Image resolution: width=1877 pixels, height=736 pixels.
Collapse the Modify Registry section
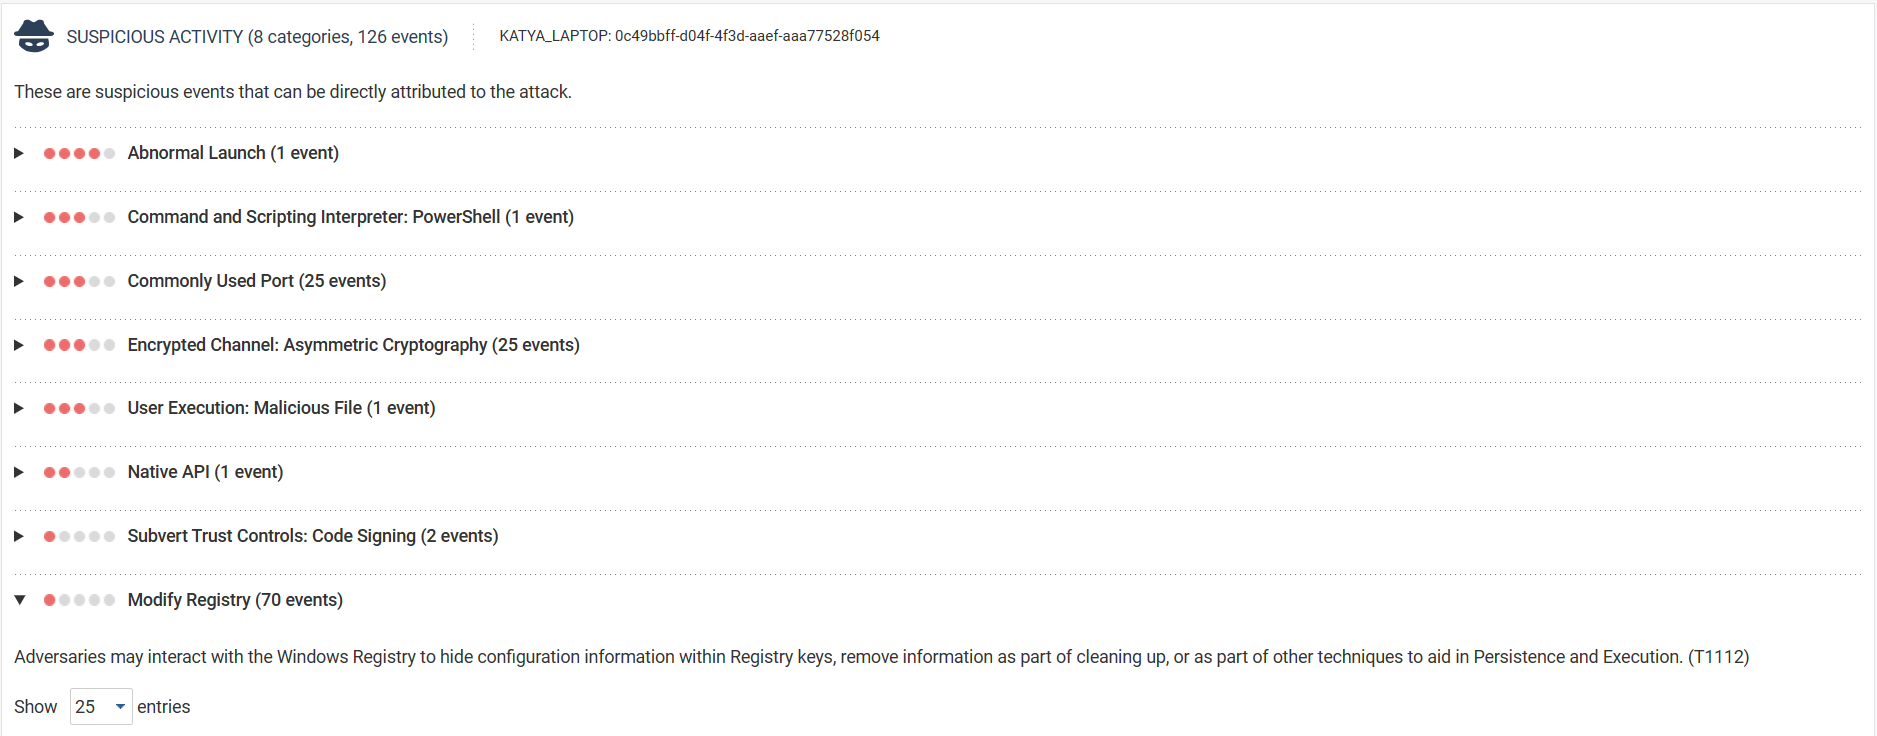(19, 600)
